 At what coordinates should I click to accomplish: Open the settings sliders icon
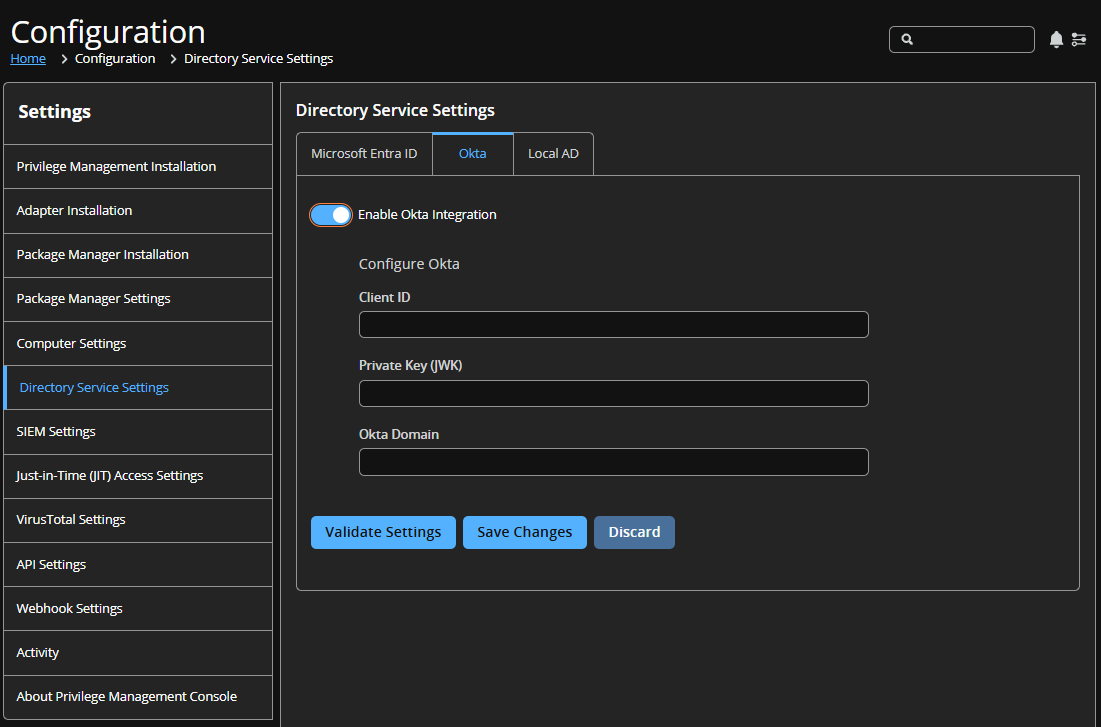point(1079,39)
